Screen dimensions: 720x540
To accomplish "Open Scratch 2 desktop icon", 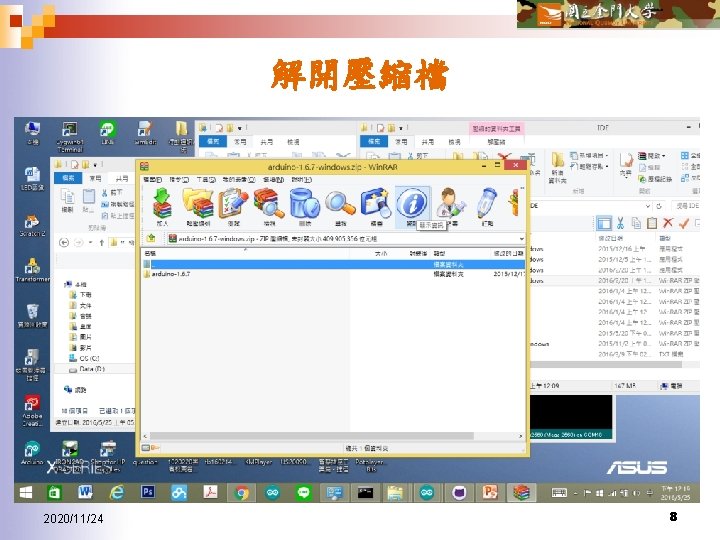I will tap(32, 226).
